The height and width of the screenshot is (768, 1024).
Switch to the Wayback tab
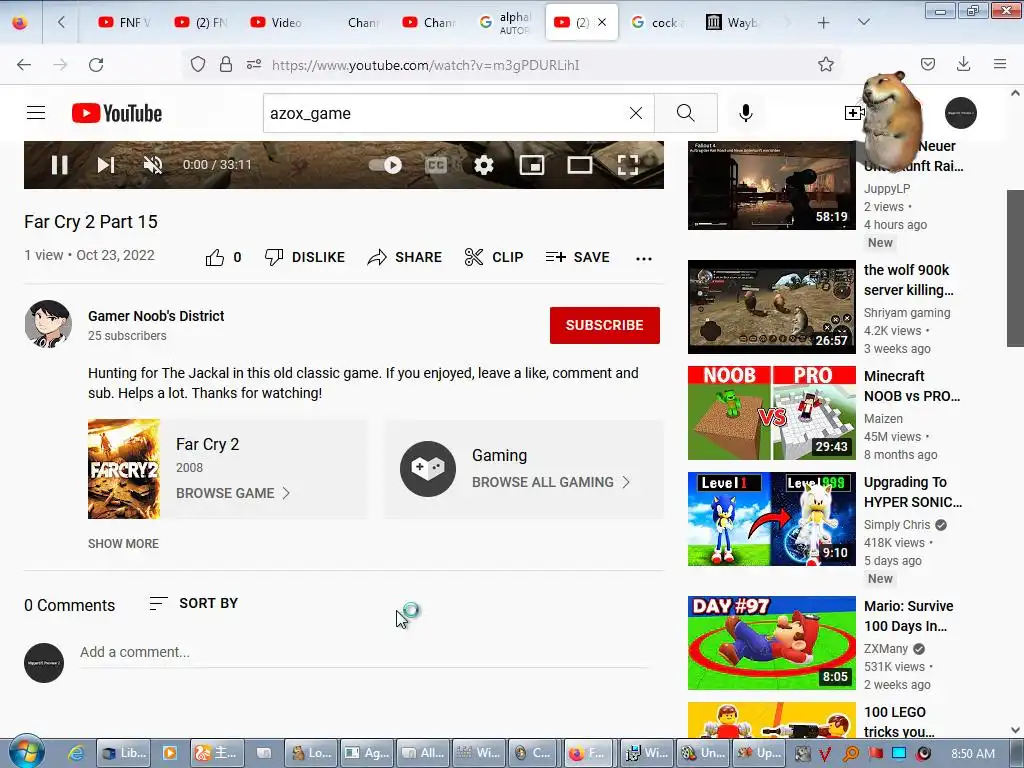[732, 22]
